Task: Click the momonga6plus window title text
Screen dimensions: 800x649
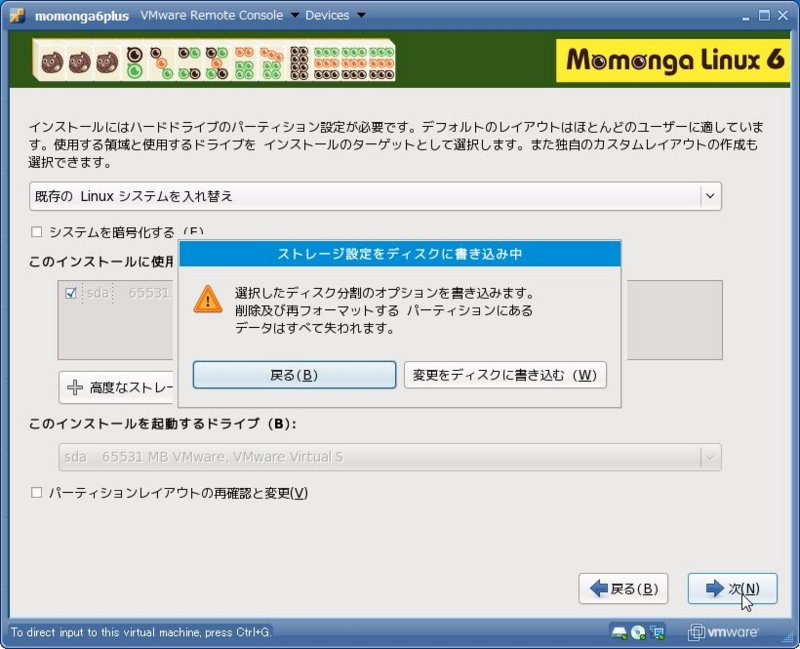Action: pos(82,16)
